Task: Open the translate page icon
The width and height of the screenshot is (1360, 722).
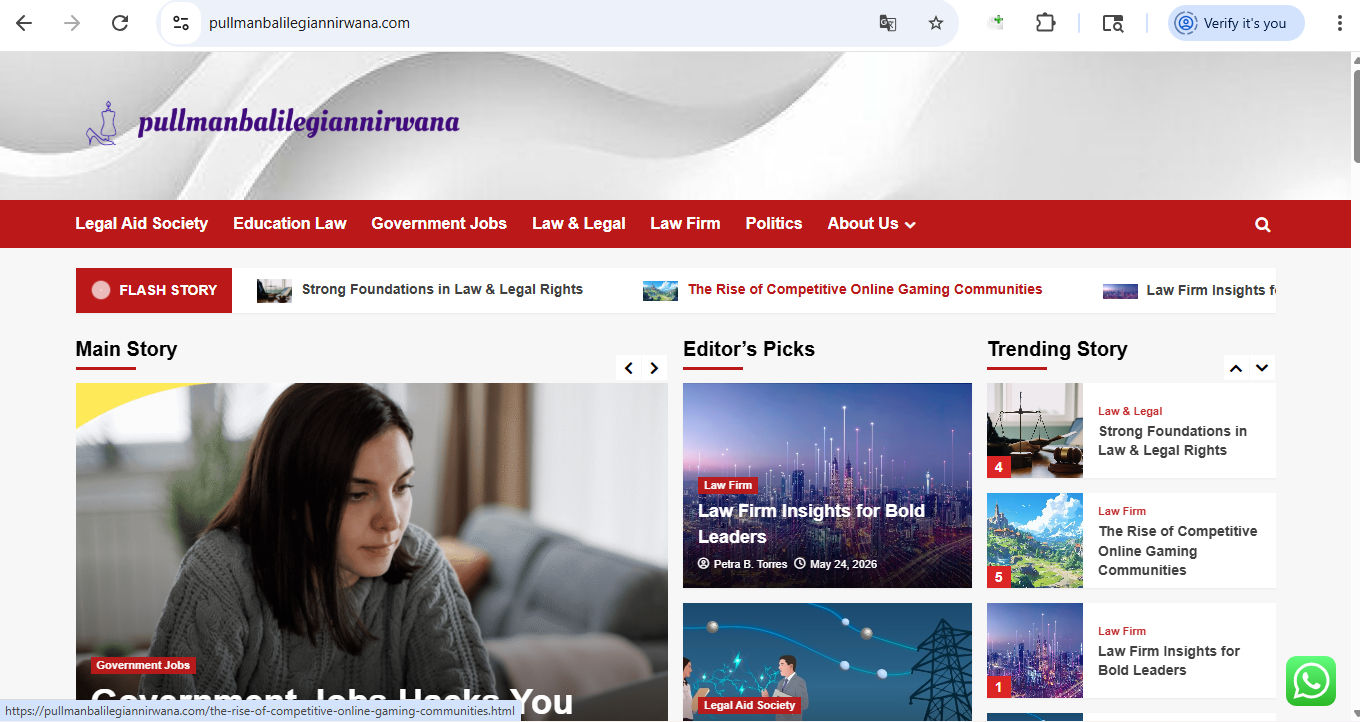Action: [x=888, y=23]
